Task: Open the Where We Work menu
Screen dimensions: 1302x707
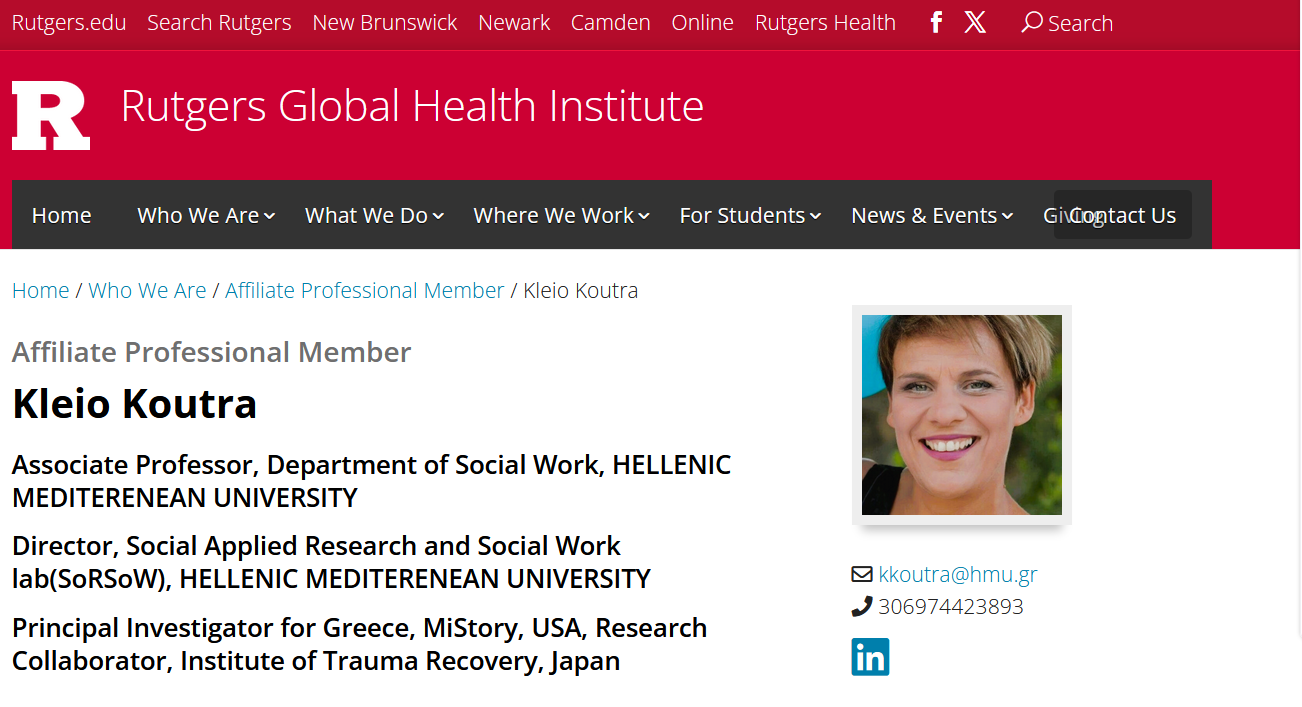Action: click(553, 215)
